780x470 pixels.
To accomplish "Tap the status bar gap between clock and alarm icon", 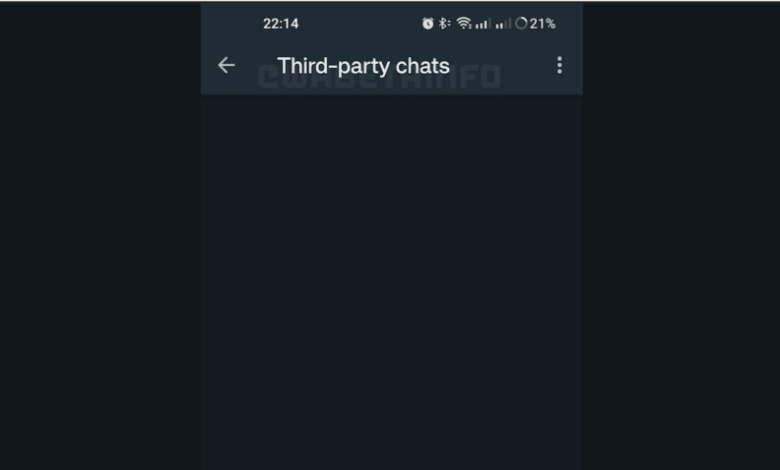I will pos(360,23).
